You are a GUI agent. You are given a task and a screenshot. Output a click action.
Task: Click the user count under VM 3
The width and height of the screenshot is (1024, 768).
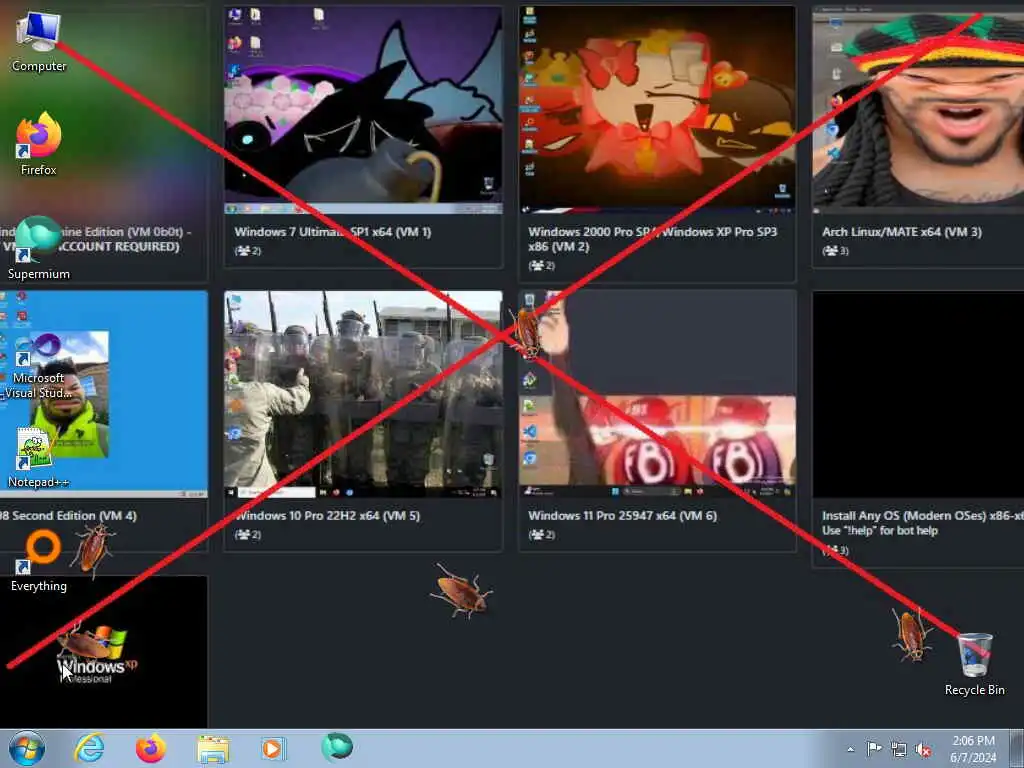point(835,251)
